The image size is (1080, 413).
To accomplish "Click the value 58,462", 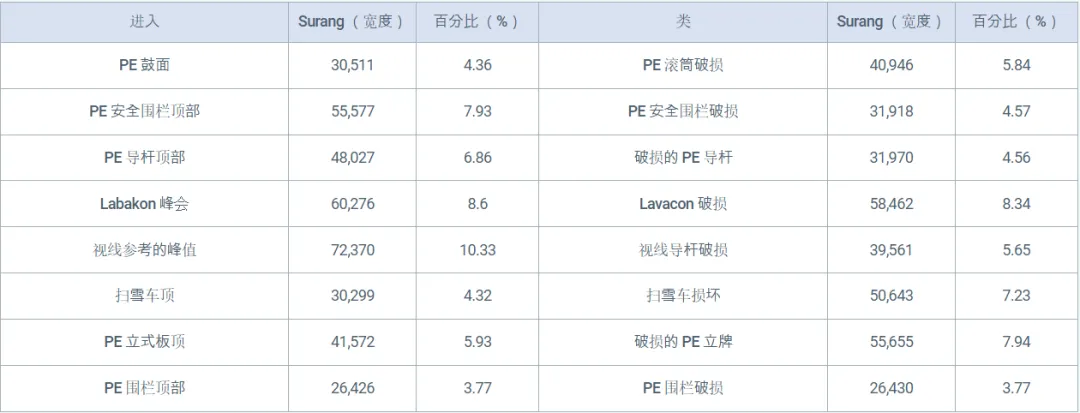I will 891,203.
